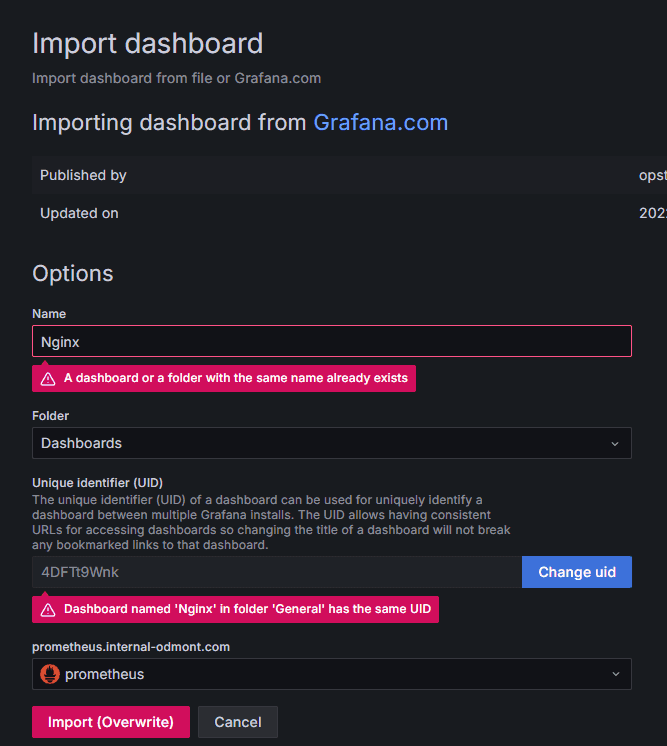Image resolution: width=667 pixels, height=746 pixels.
Task: Open the prometheus data source selector
Action: (332, 674)
